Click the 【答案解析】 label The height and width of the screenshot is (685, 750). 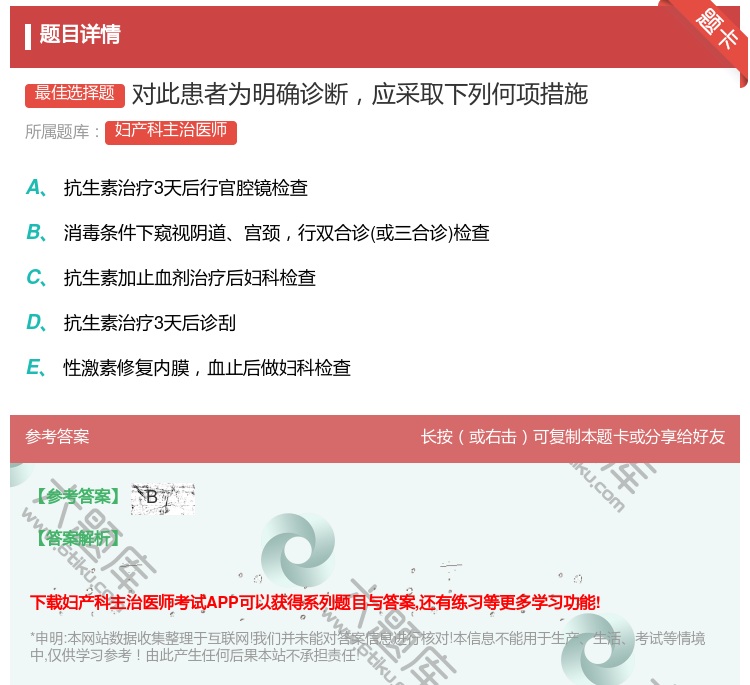[x=79, y=539]
